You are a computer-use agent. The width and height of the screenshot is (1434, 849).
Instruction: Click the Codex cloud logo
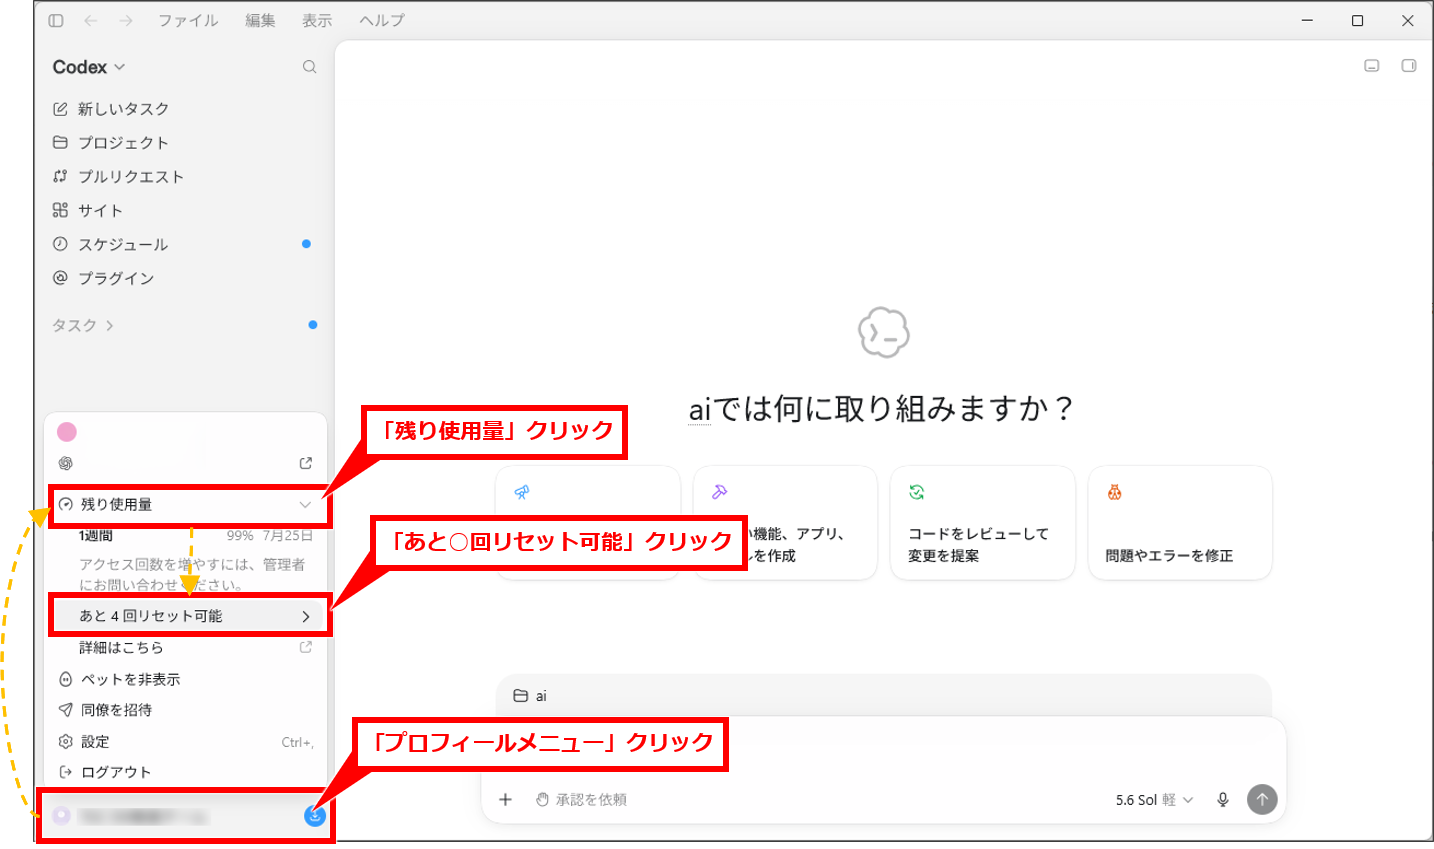[884, 333]
